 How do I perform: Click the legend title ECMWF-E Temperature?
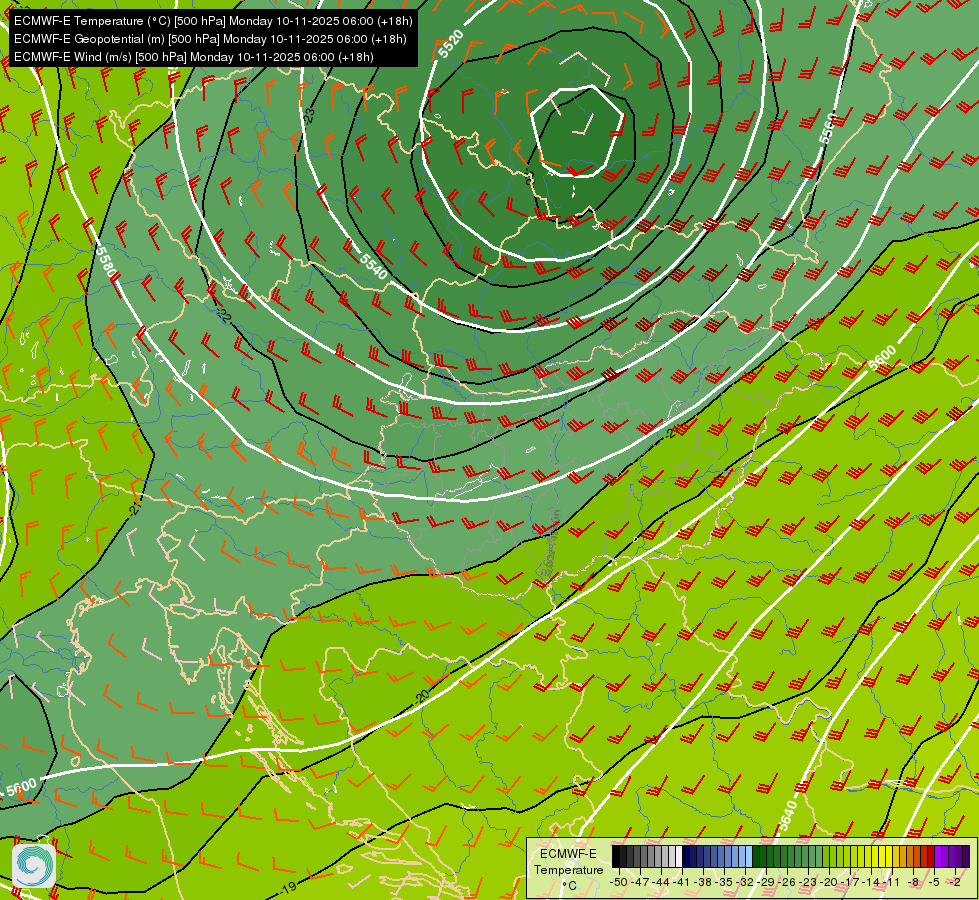click(x=569, y=862)
